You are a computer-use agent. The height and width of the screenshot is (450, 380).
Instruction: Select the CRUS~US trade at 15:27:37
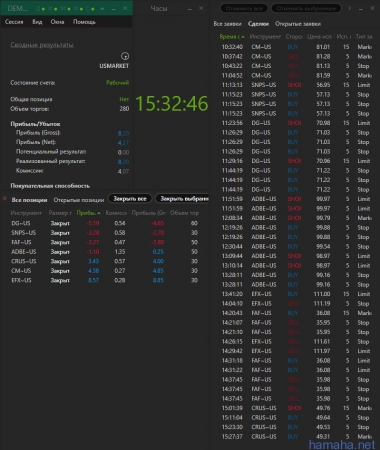pos(296,437)
